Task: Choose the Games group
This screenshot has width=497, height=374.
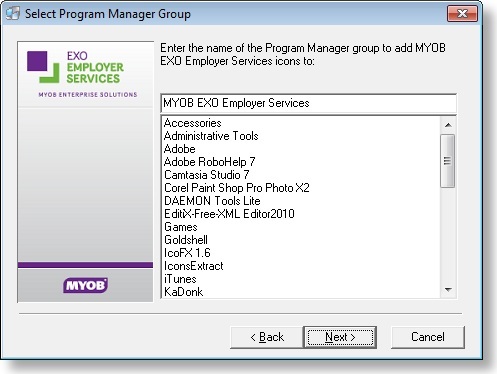Action: pos(181,227)
